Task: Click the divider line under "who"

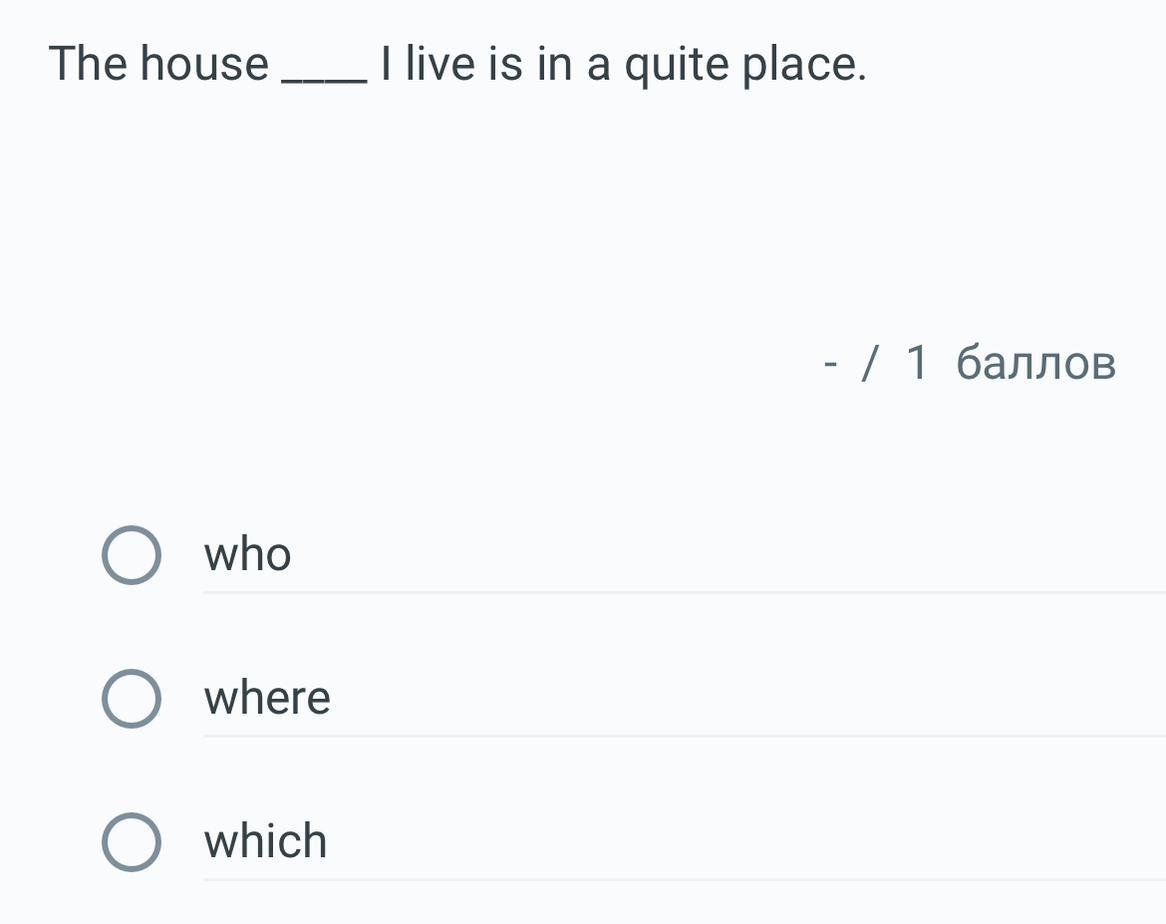Action: 684,592
